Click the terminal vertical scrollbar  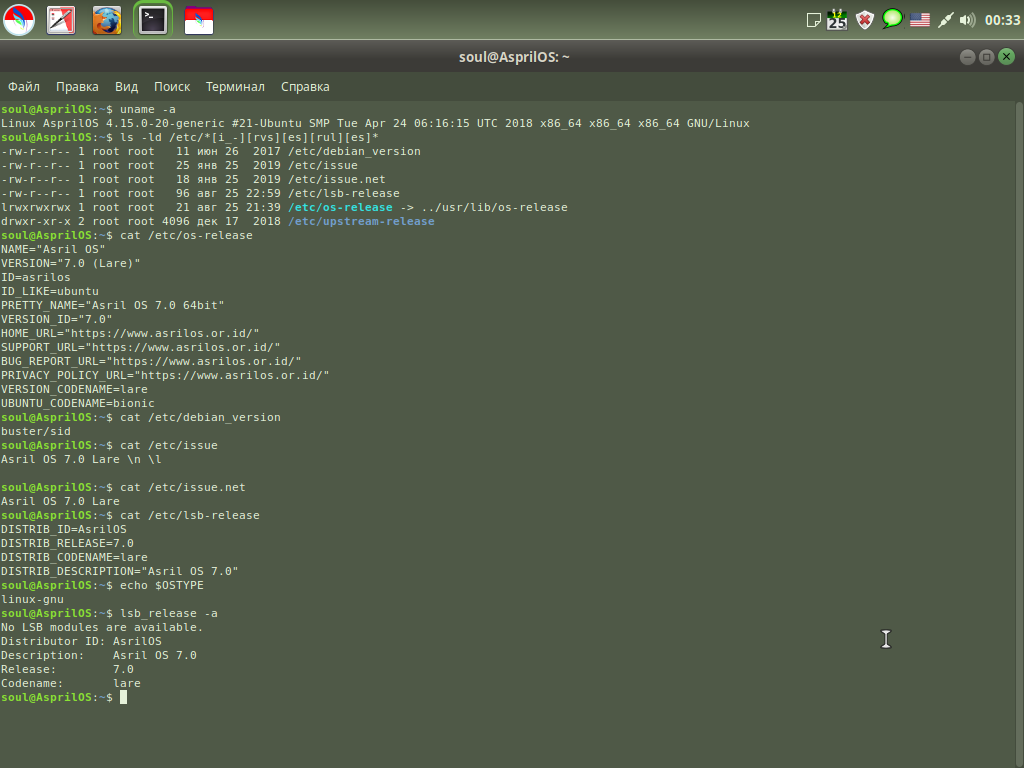1019,434
